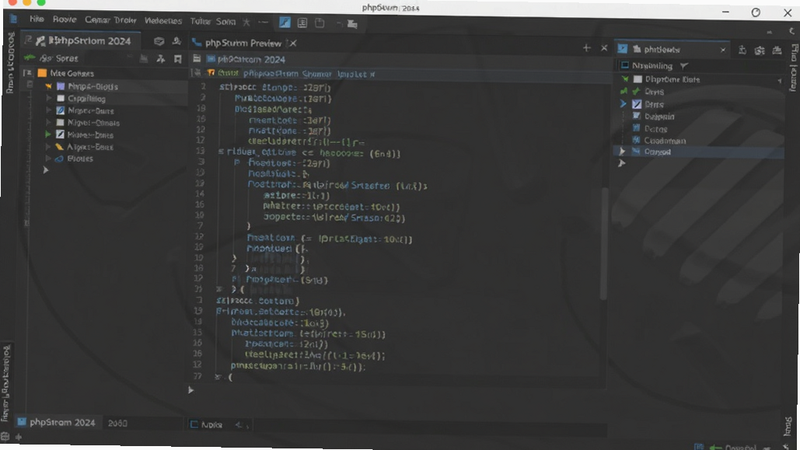Click the filter funnel icon next to Nmpinting
Screen dimensions: 800x450
(684, 66)
